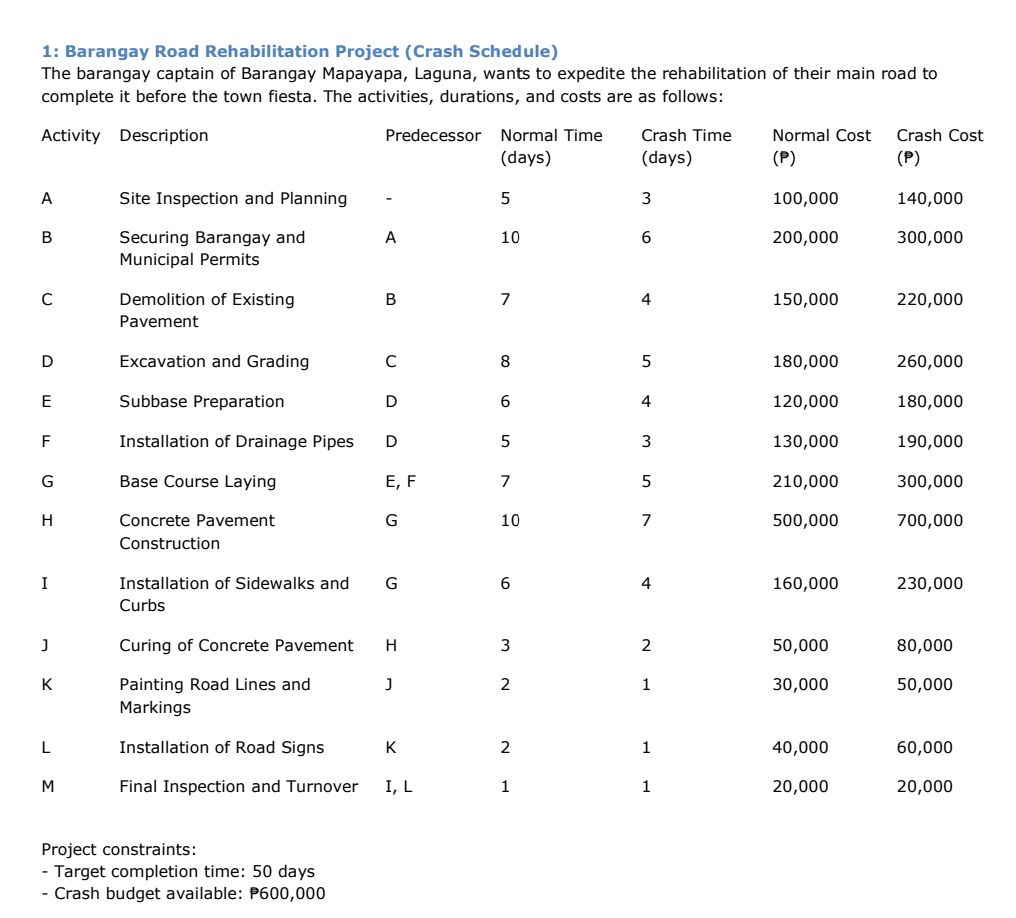Select the Normal Cost column header
1016x918 pixels.
[821, 146]
